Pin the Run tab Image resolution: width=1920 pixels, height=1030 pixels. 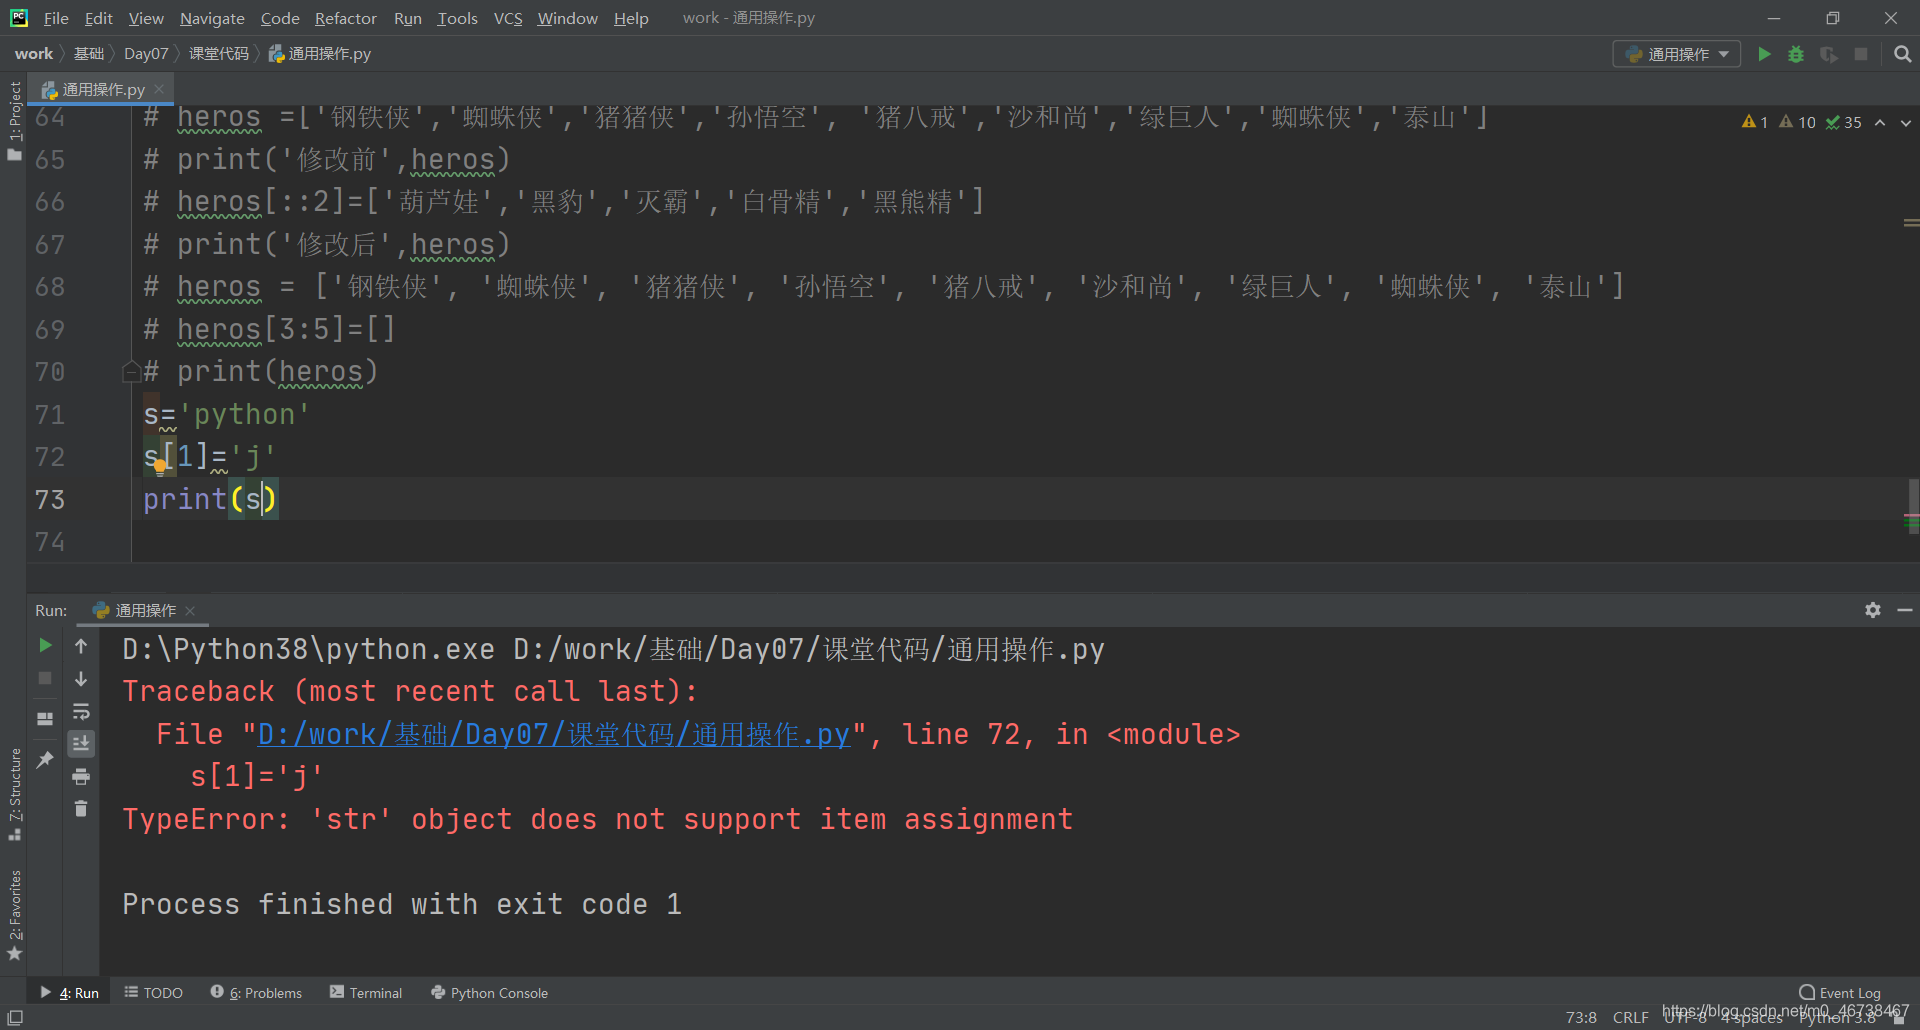(45, 760)
